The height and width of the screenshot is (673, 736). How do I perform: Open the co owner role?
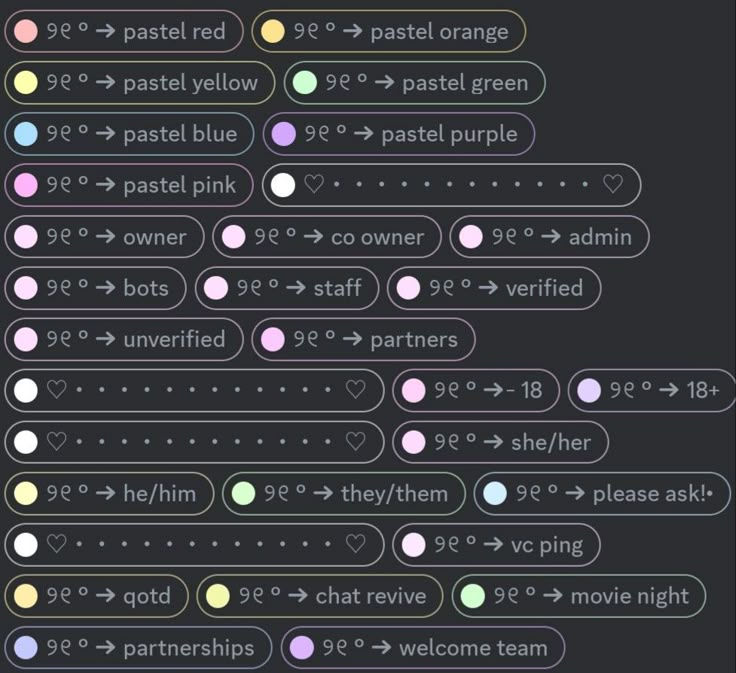click(x=327, y=237)
